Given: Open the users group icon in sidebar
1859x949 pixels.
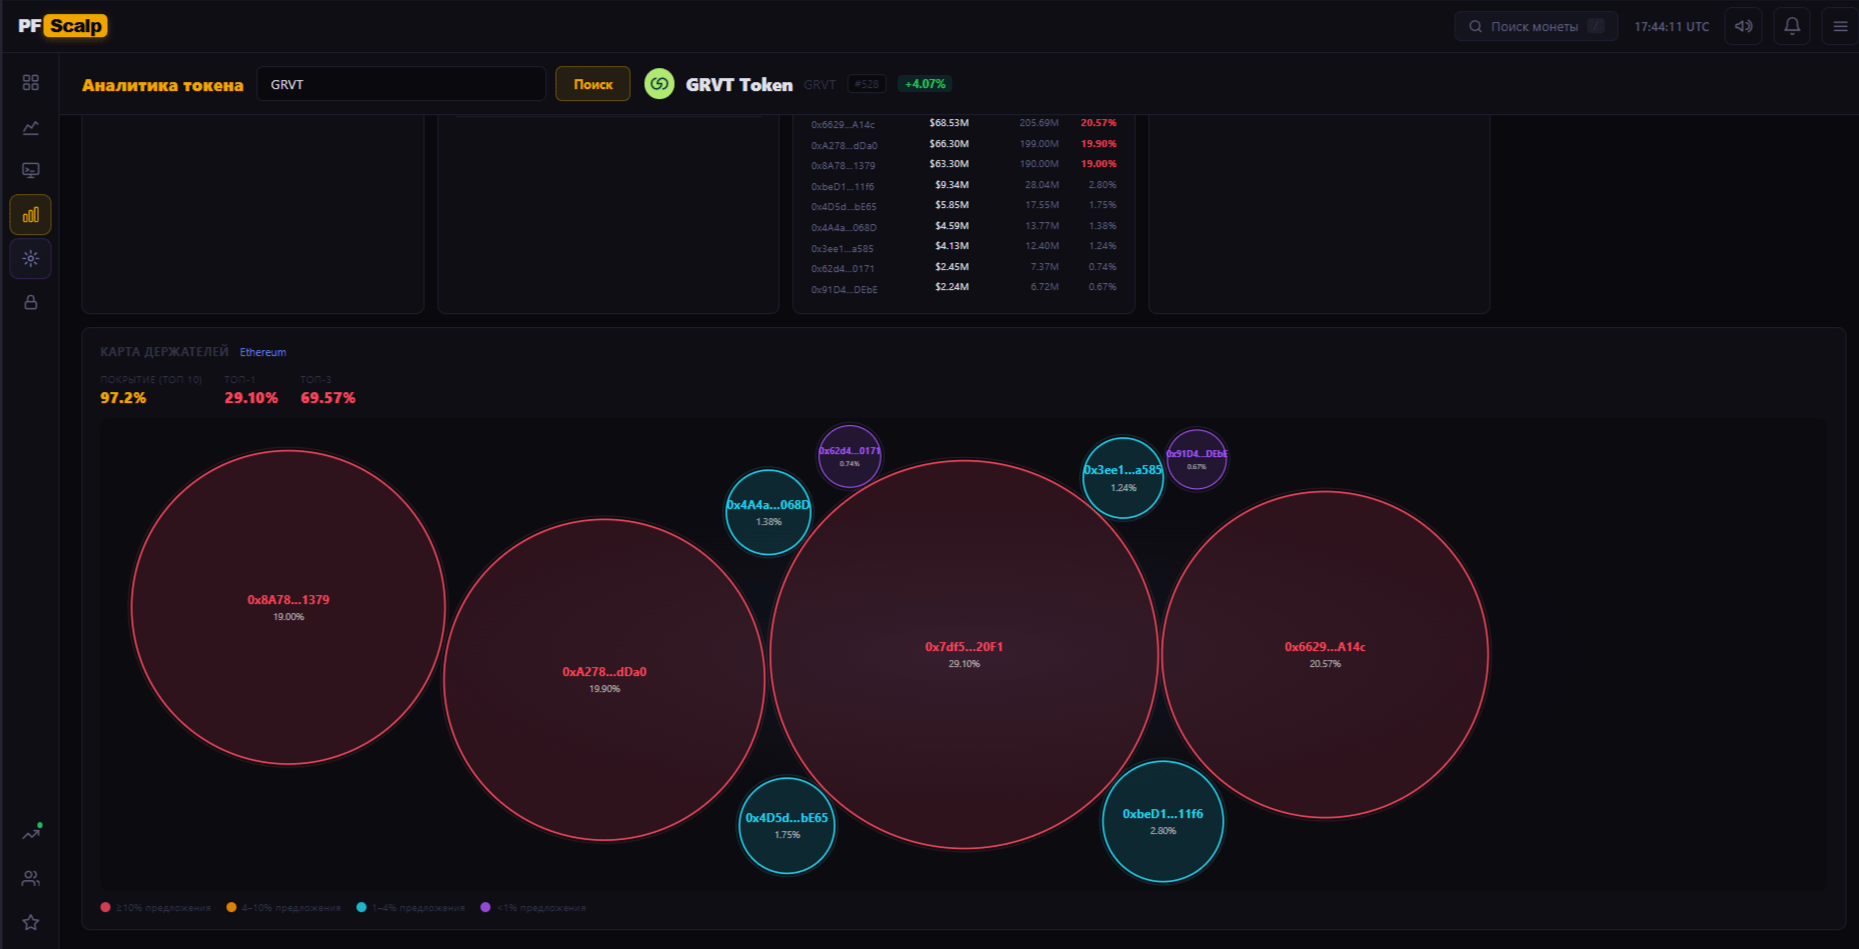Looking at the screenshot, I should tap(31, 878).
